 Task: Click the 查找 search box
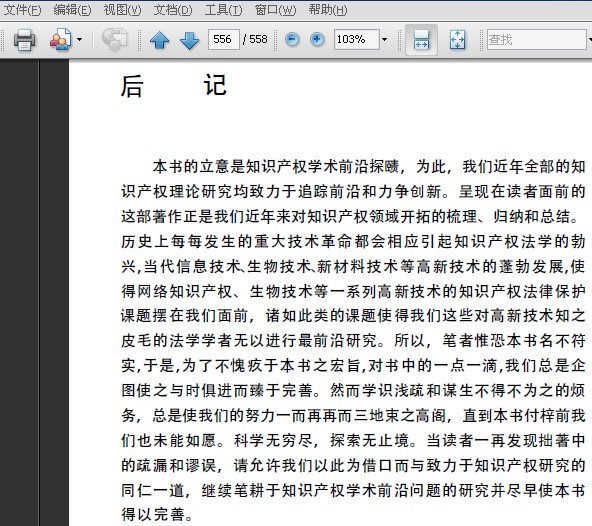point(536,39)
